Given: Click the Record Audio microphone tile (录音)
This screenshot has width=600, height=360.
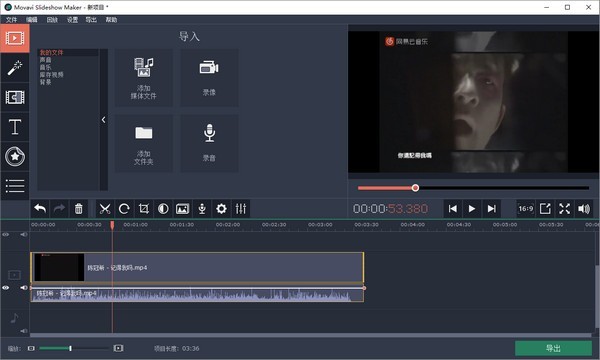Looking at the screenshot, I should click(209, 143).
